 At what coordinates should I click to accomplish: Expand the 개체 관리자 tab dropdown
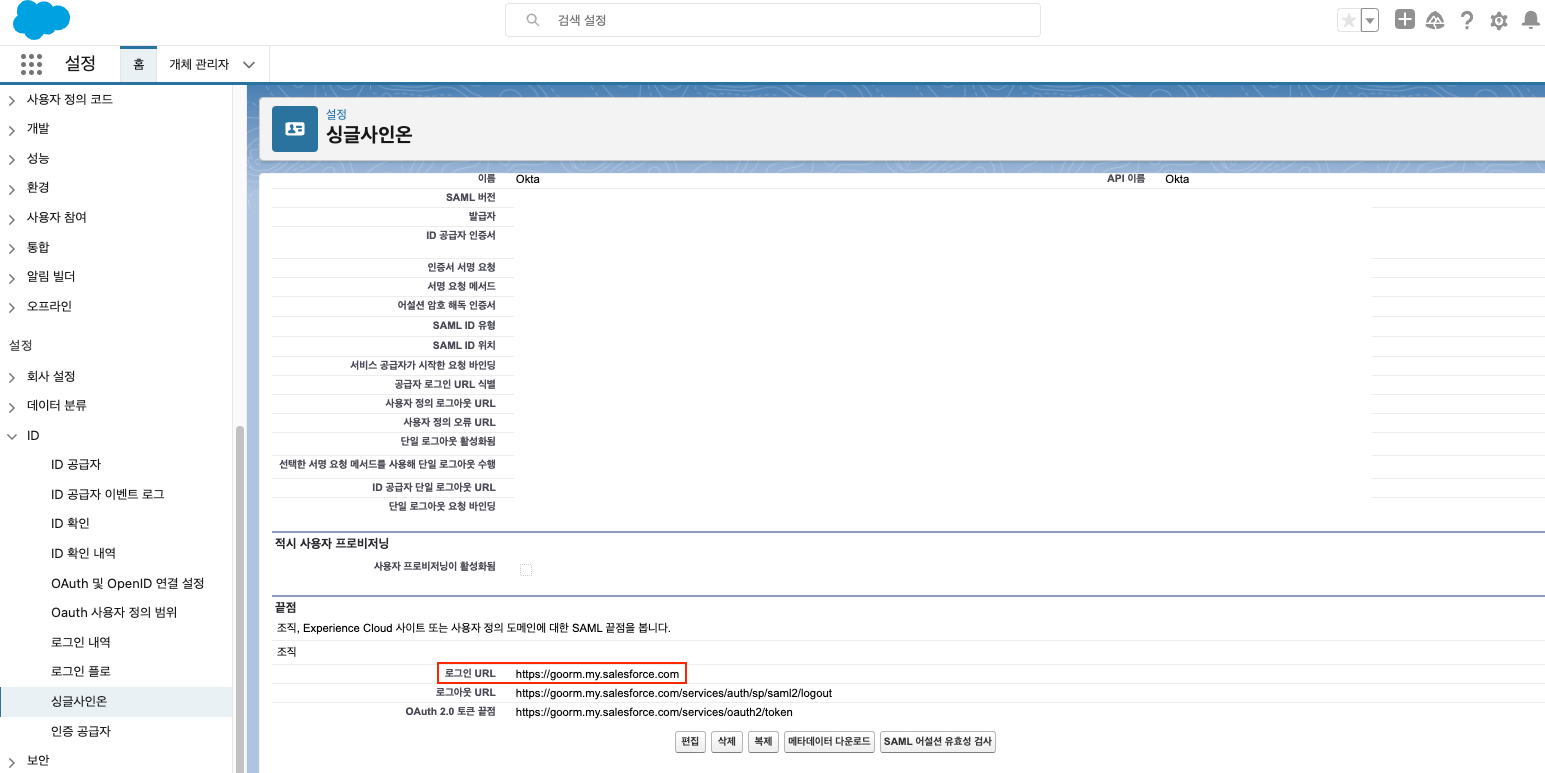tap(249, 64)
